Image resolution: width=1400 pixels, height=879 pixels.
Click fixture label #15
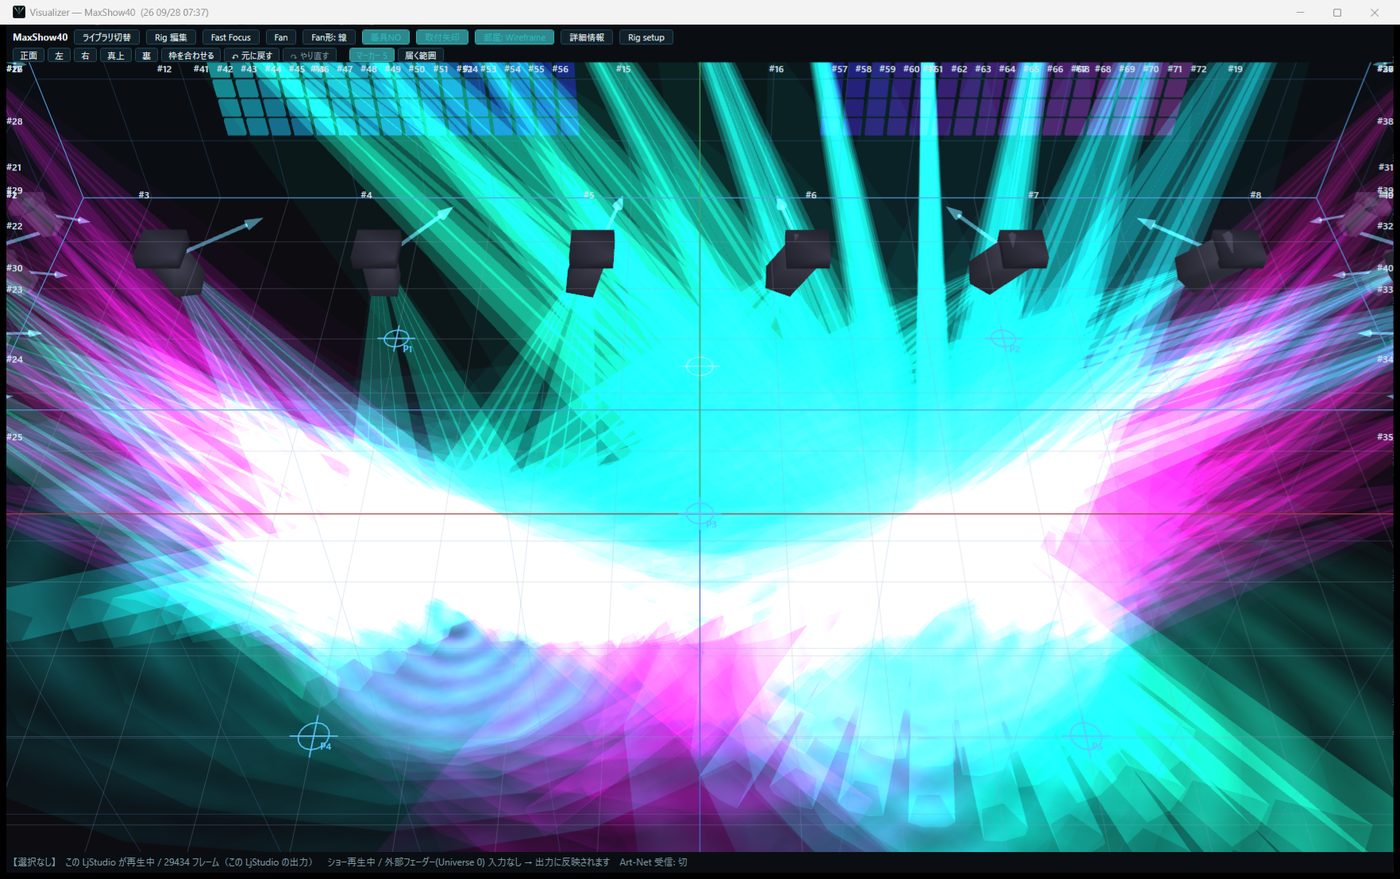623,69
